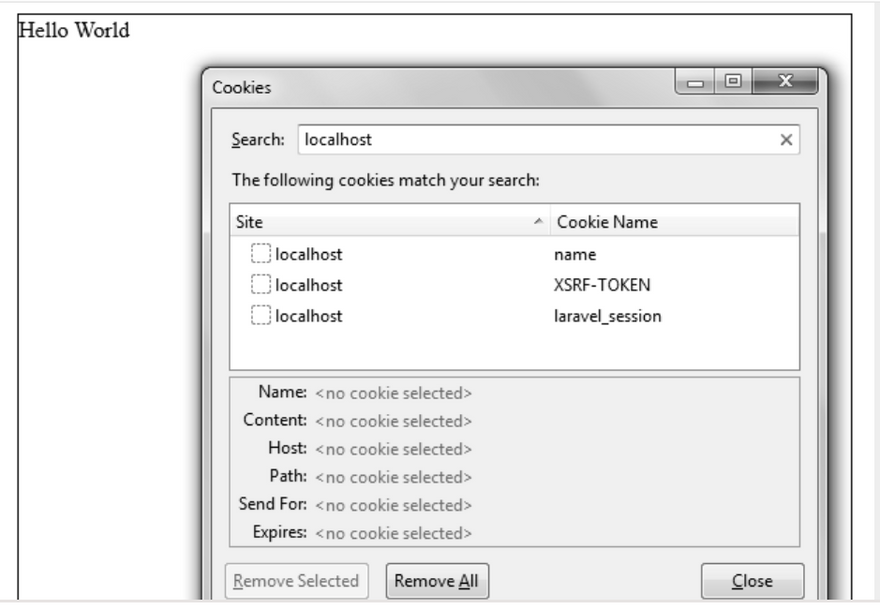Minimize the Cookies dialog window
The height and width of the screenshot is (607, 880).
695,84
